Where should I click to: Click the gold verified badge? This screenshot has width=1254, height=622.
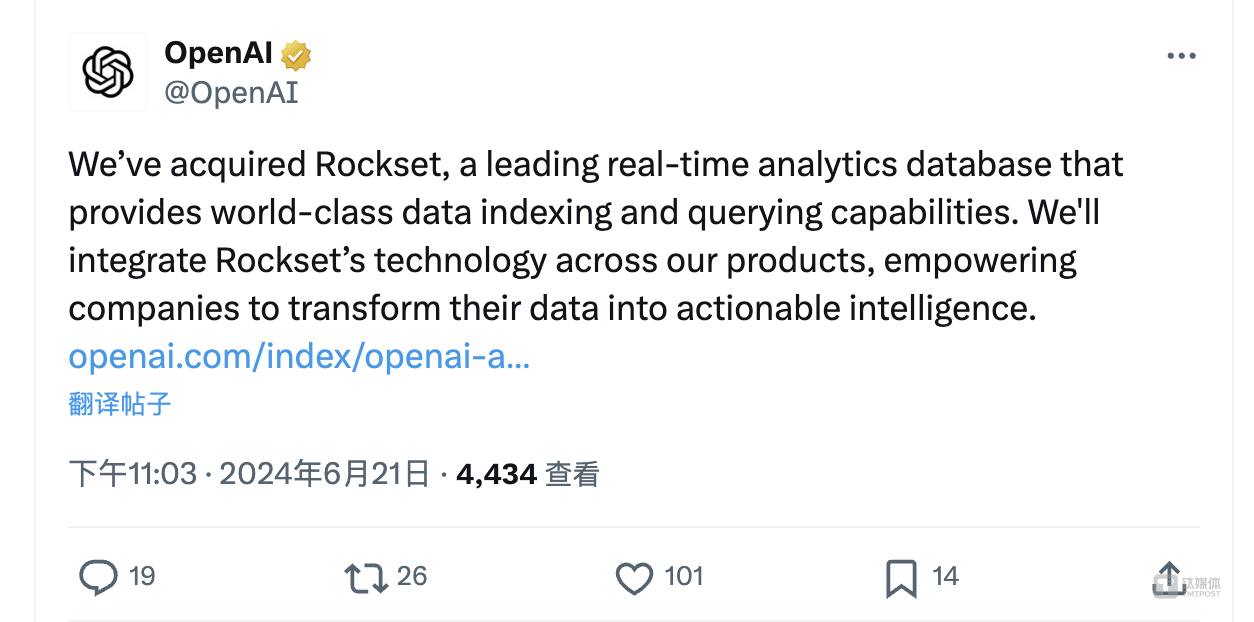pos(295,55)
